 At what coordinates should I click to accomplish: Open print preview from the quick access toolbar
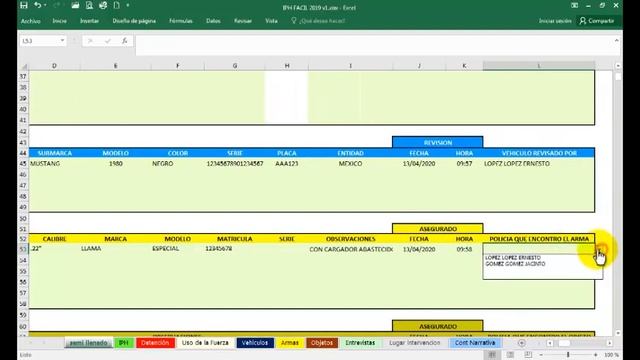(x=89, y=5)
